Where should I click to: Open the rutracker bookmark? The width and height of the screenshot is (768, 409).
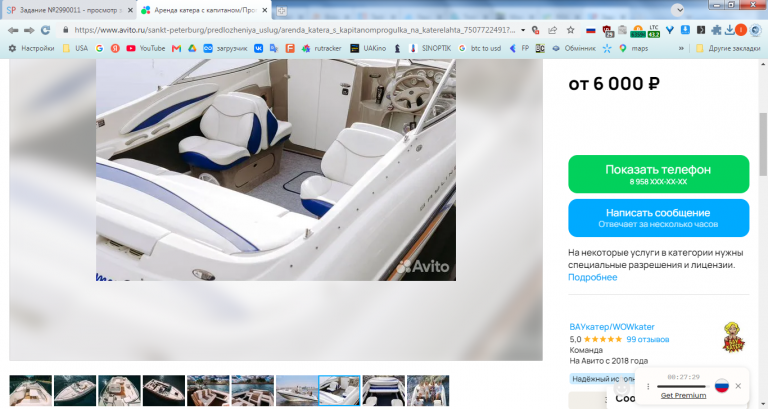pyautogui.click(x=321, y=48)
